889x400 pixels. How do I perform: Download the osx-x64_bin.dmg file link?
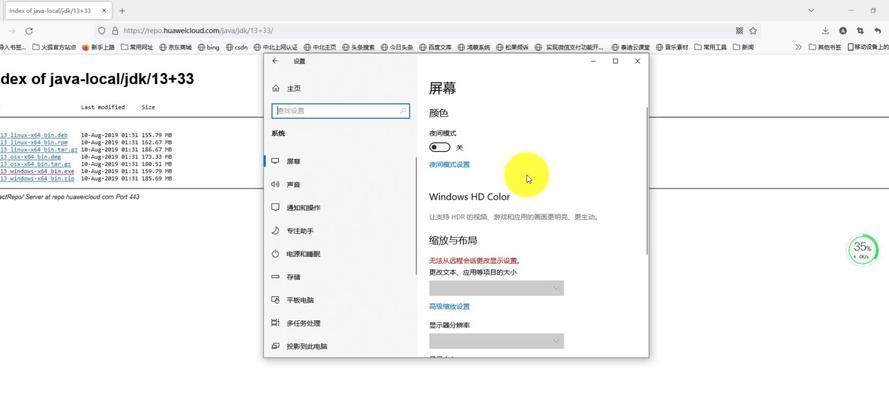pos(31,157)
